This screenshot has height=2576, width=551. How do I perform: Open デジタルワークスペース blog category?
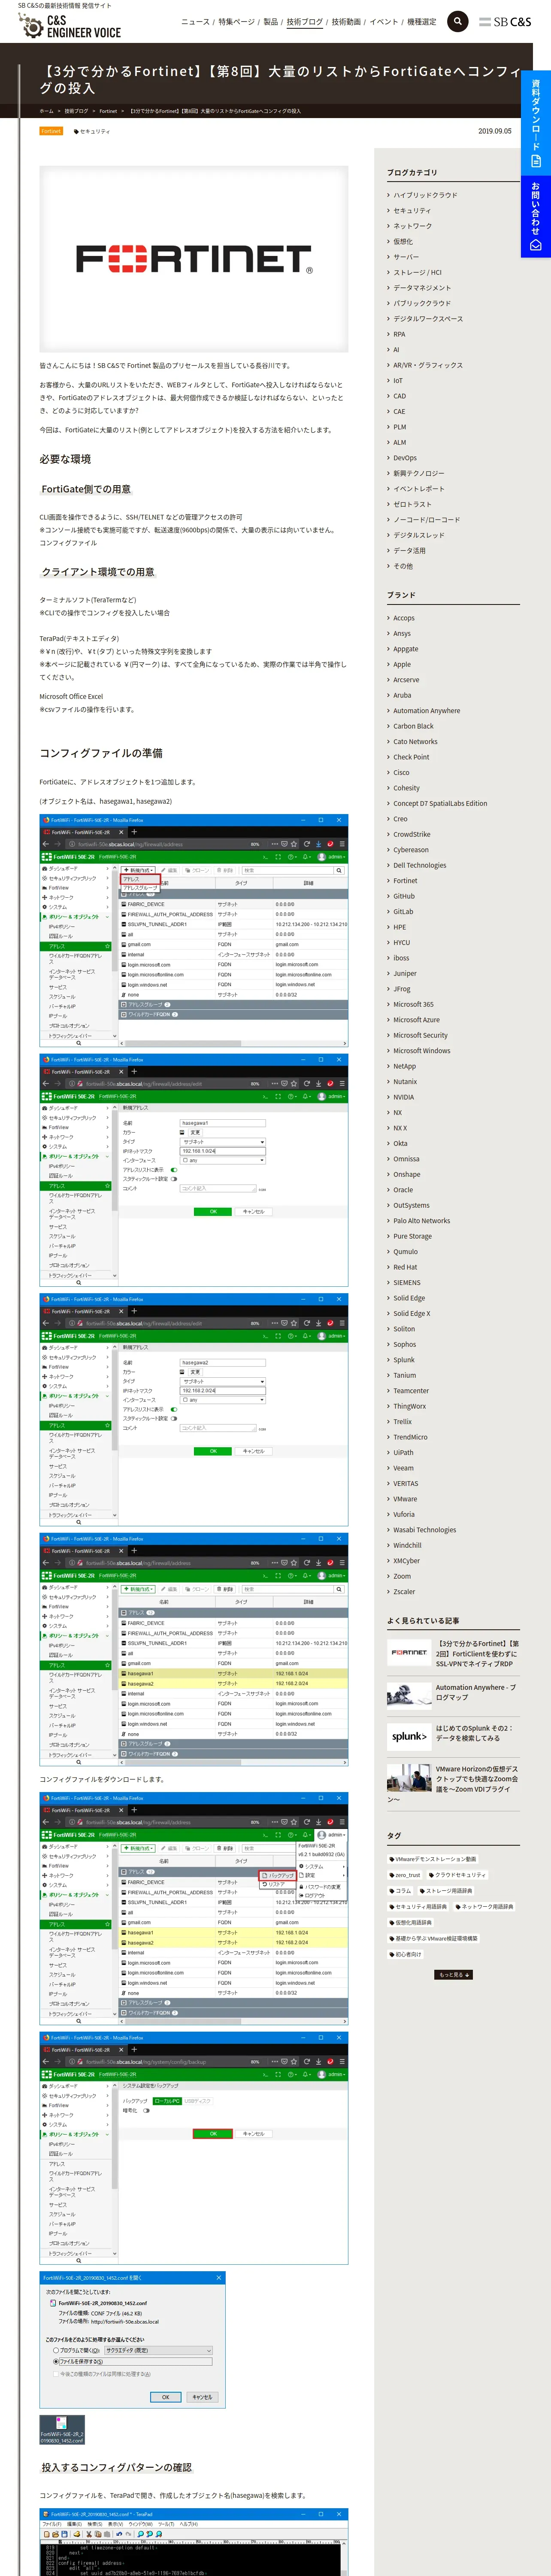[428, 319]
